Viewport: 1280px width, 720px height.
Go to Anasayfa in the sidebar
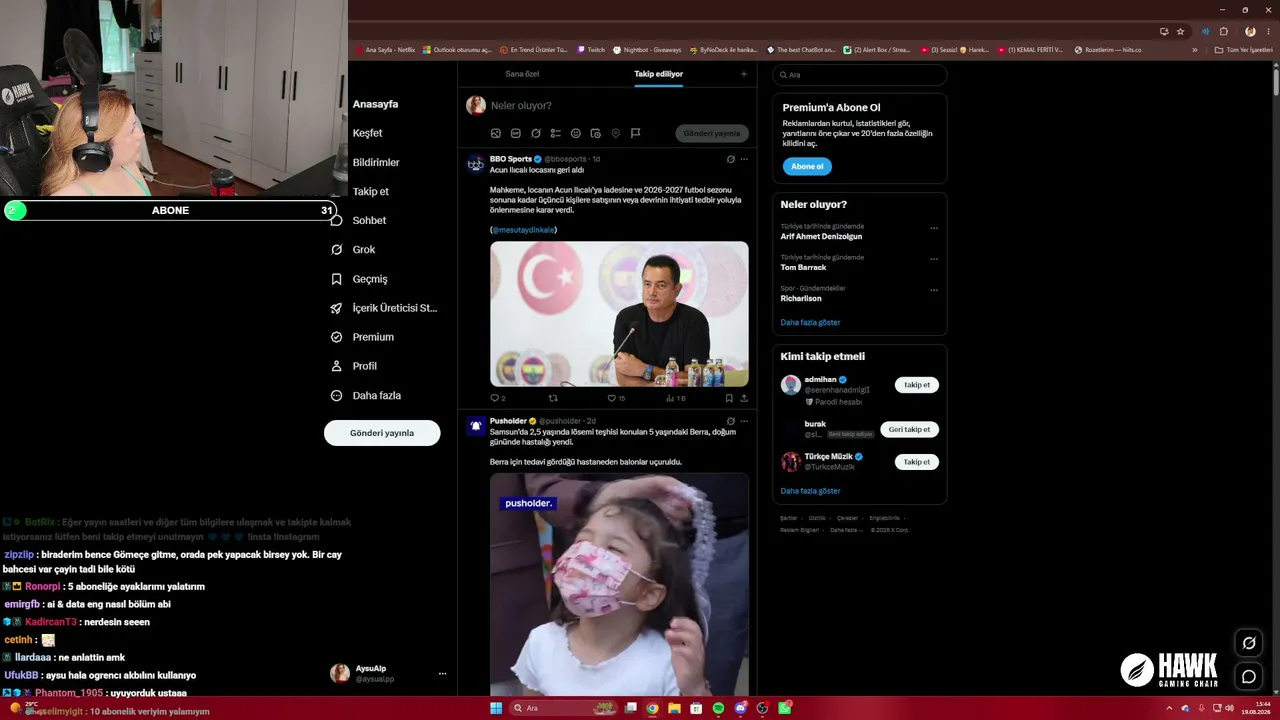point(375,104)
